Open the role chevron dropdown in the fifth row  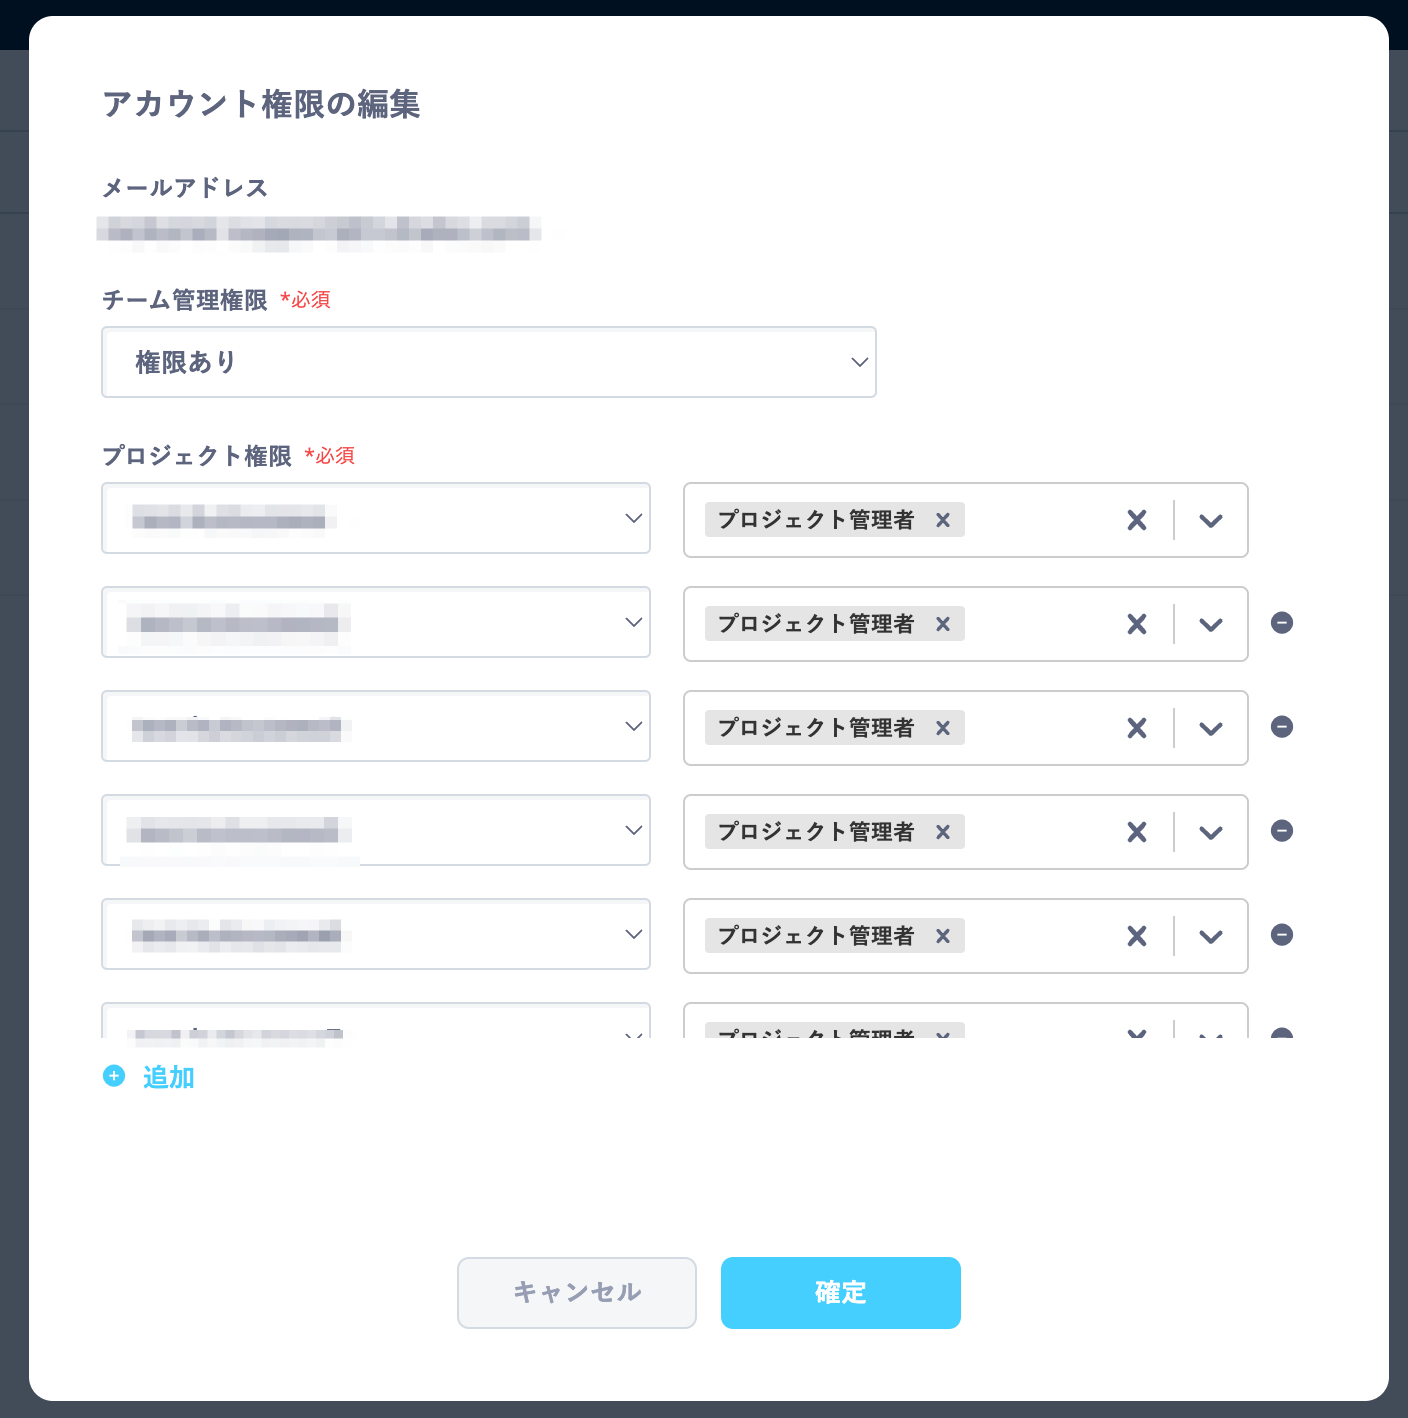coord(1210,936)
